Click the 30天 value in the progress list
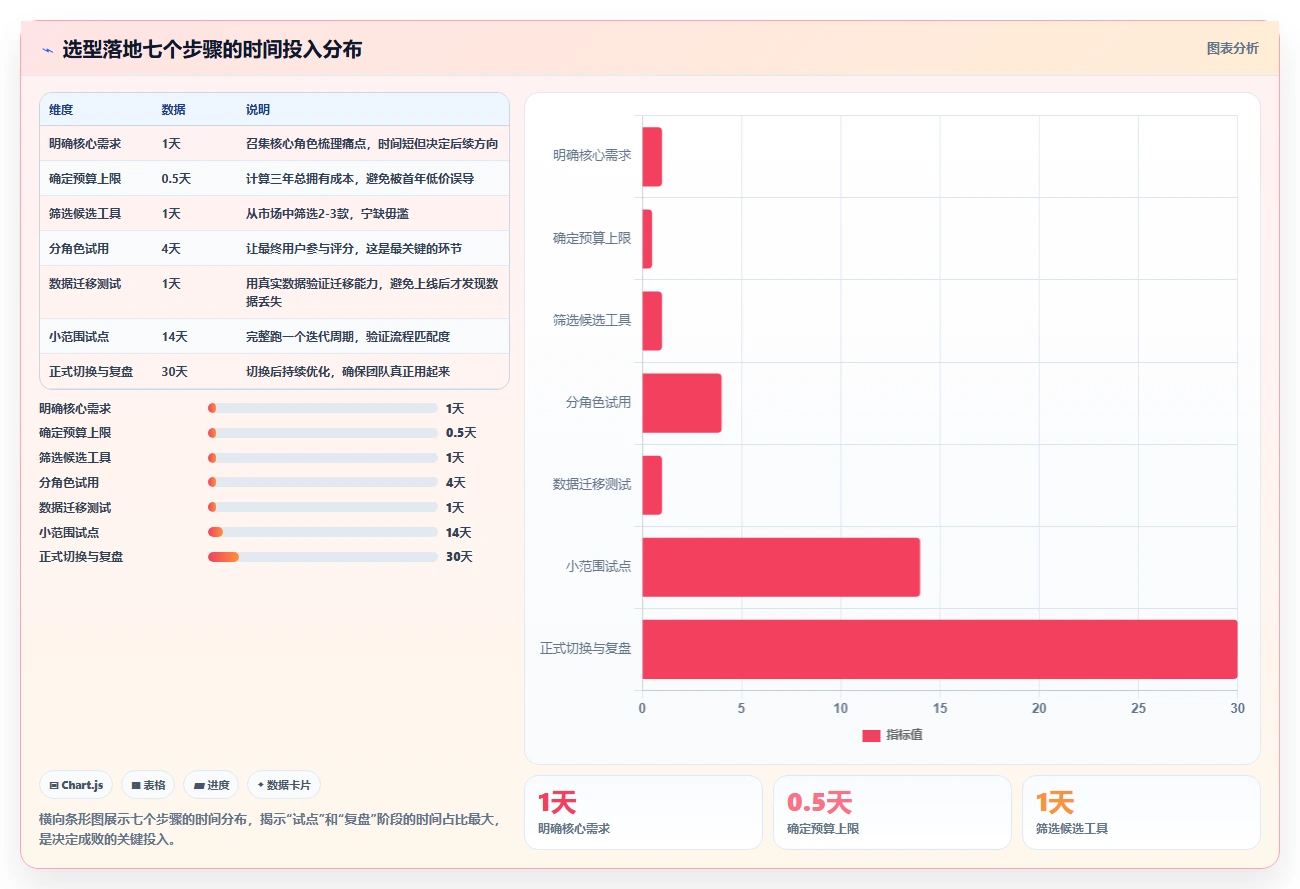The width and height of the screenshot is (1300, 889). tap(459, 557)
